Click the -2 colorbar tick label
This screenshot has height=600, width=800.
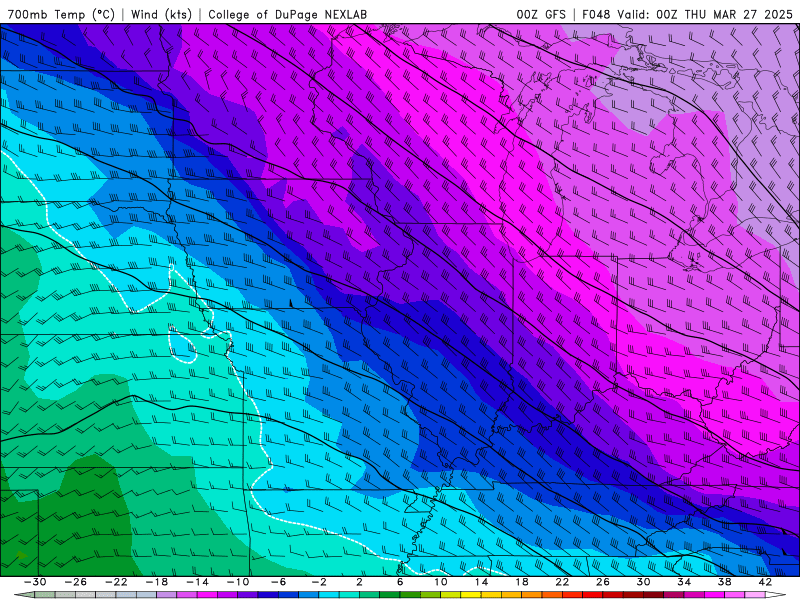click(318, 582)
